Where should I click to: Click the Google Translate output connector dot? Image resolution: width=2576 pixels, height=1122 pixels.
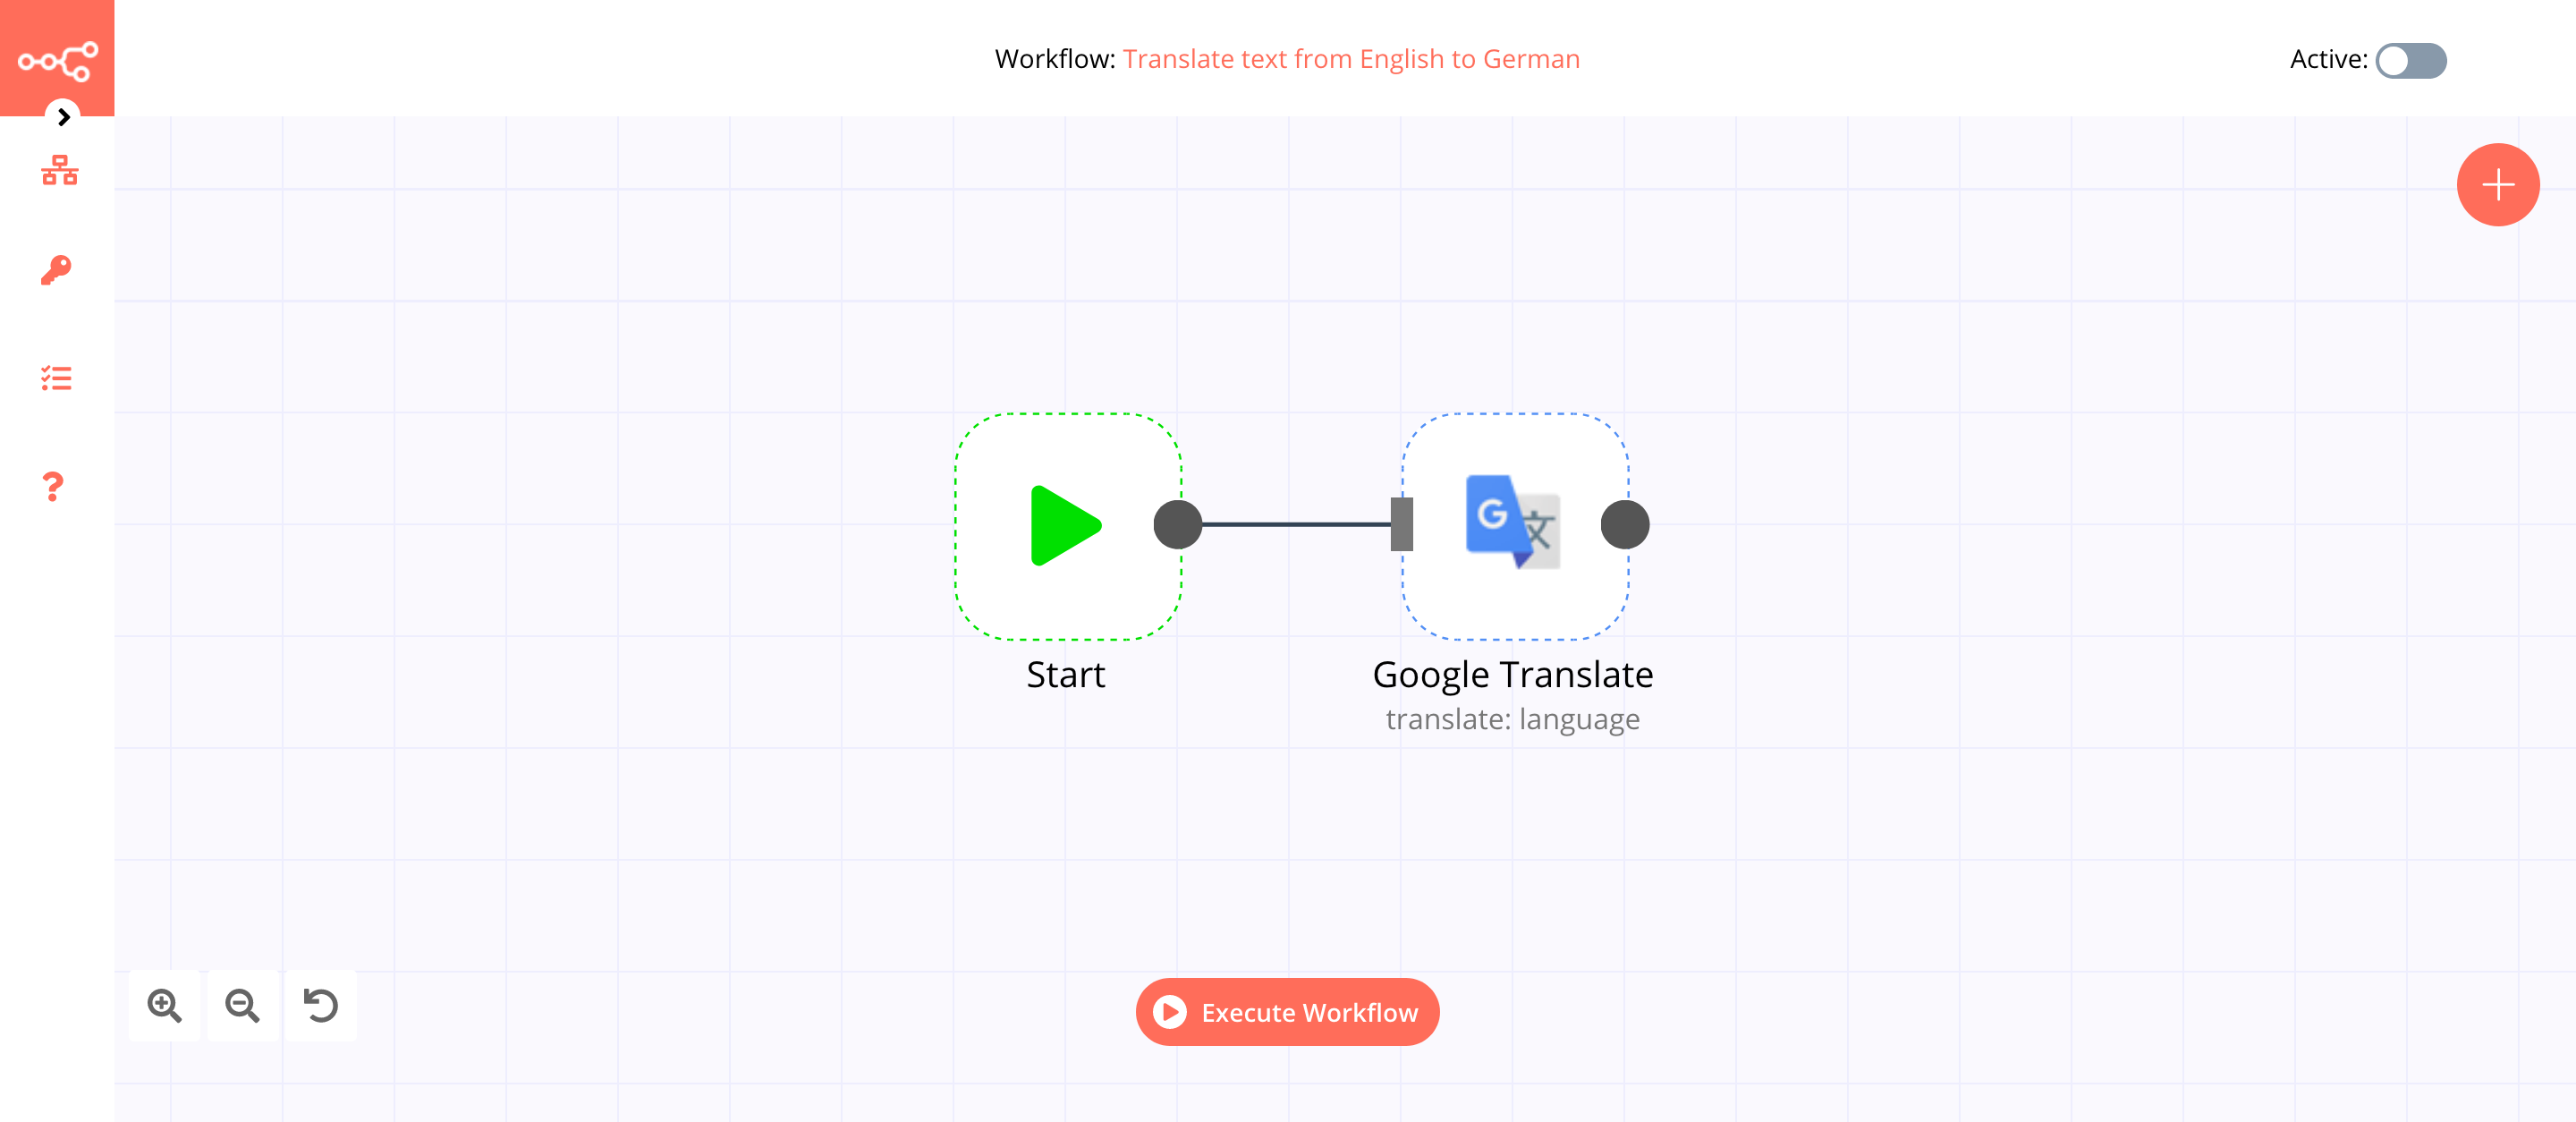tap(1622, 524)
